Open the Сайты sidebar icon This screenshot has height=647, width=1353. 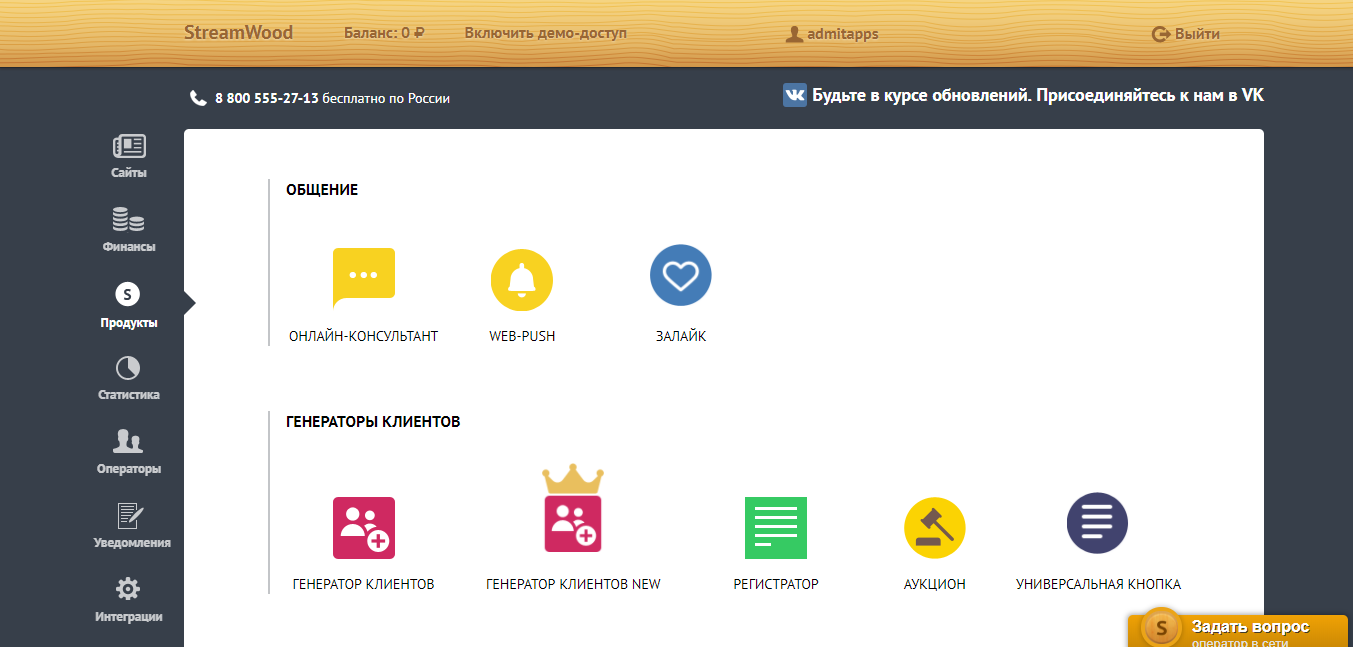coord(129,146)
